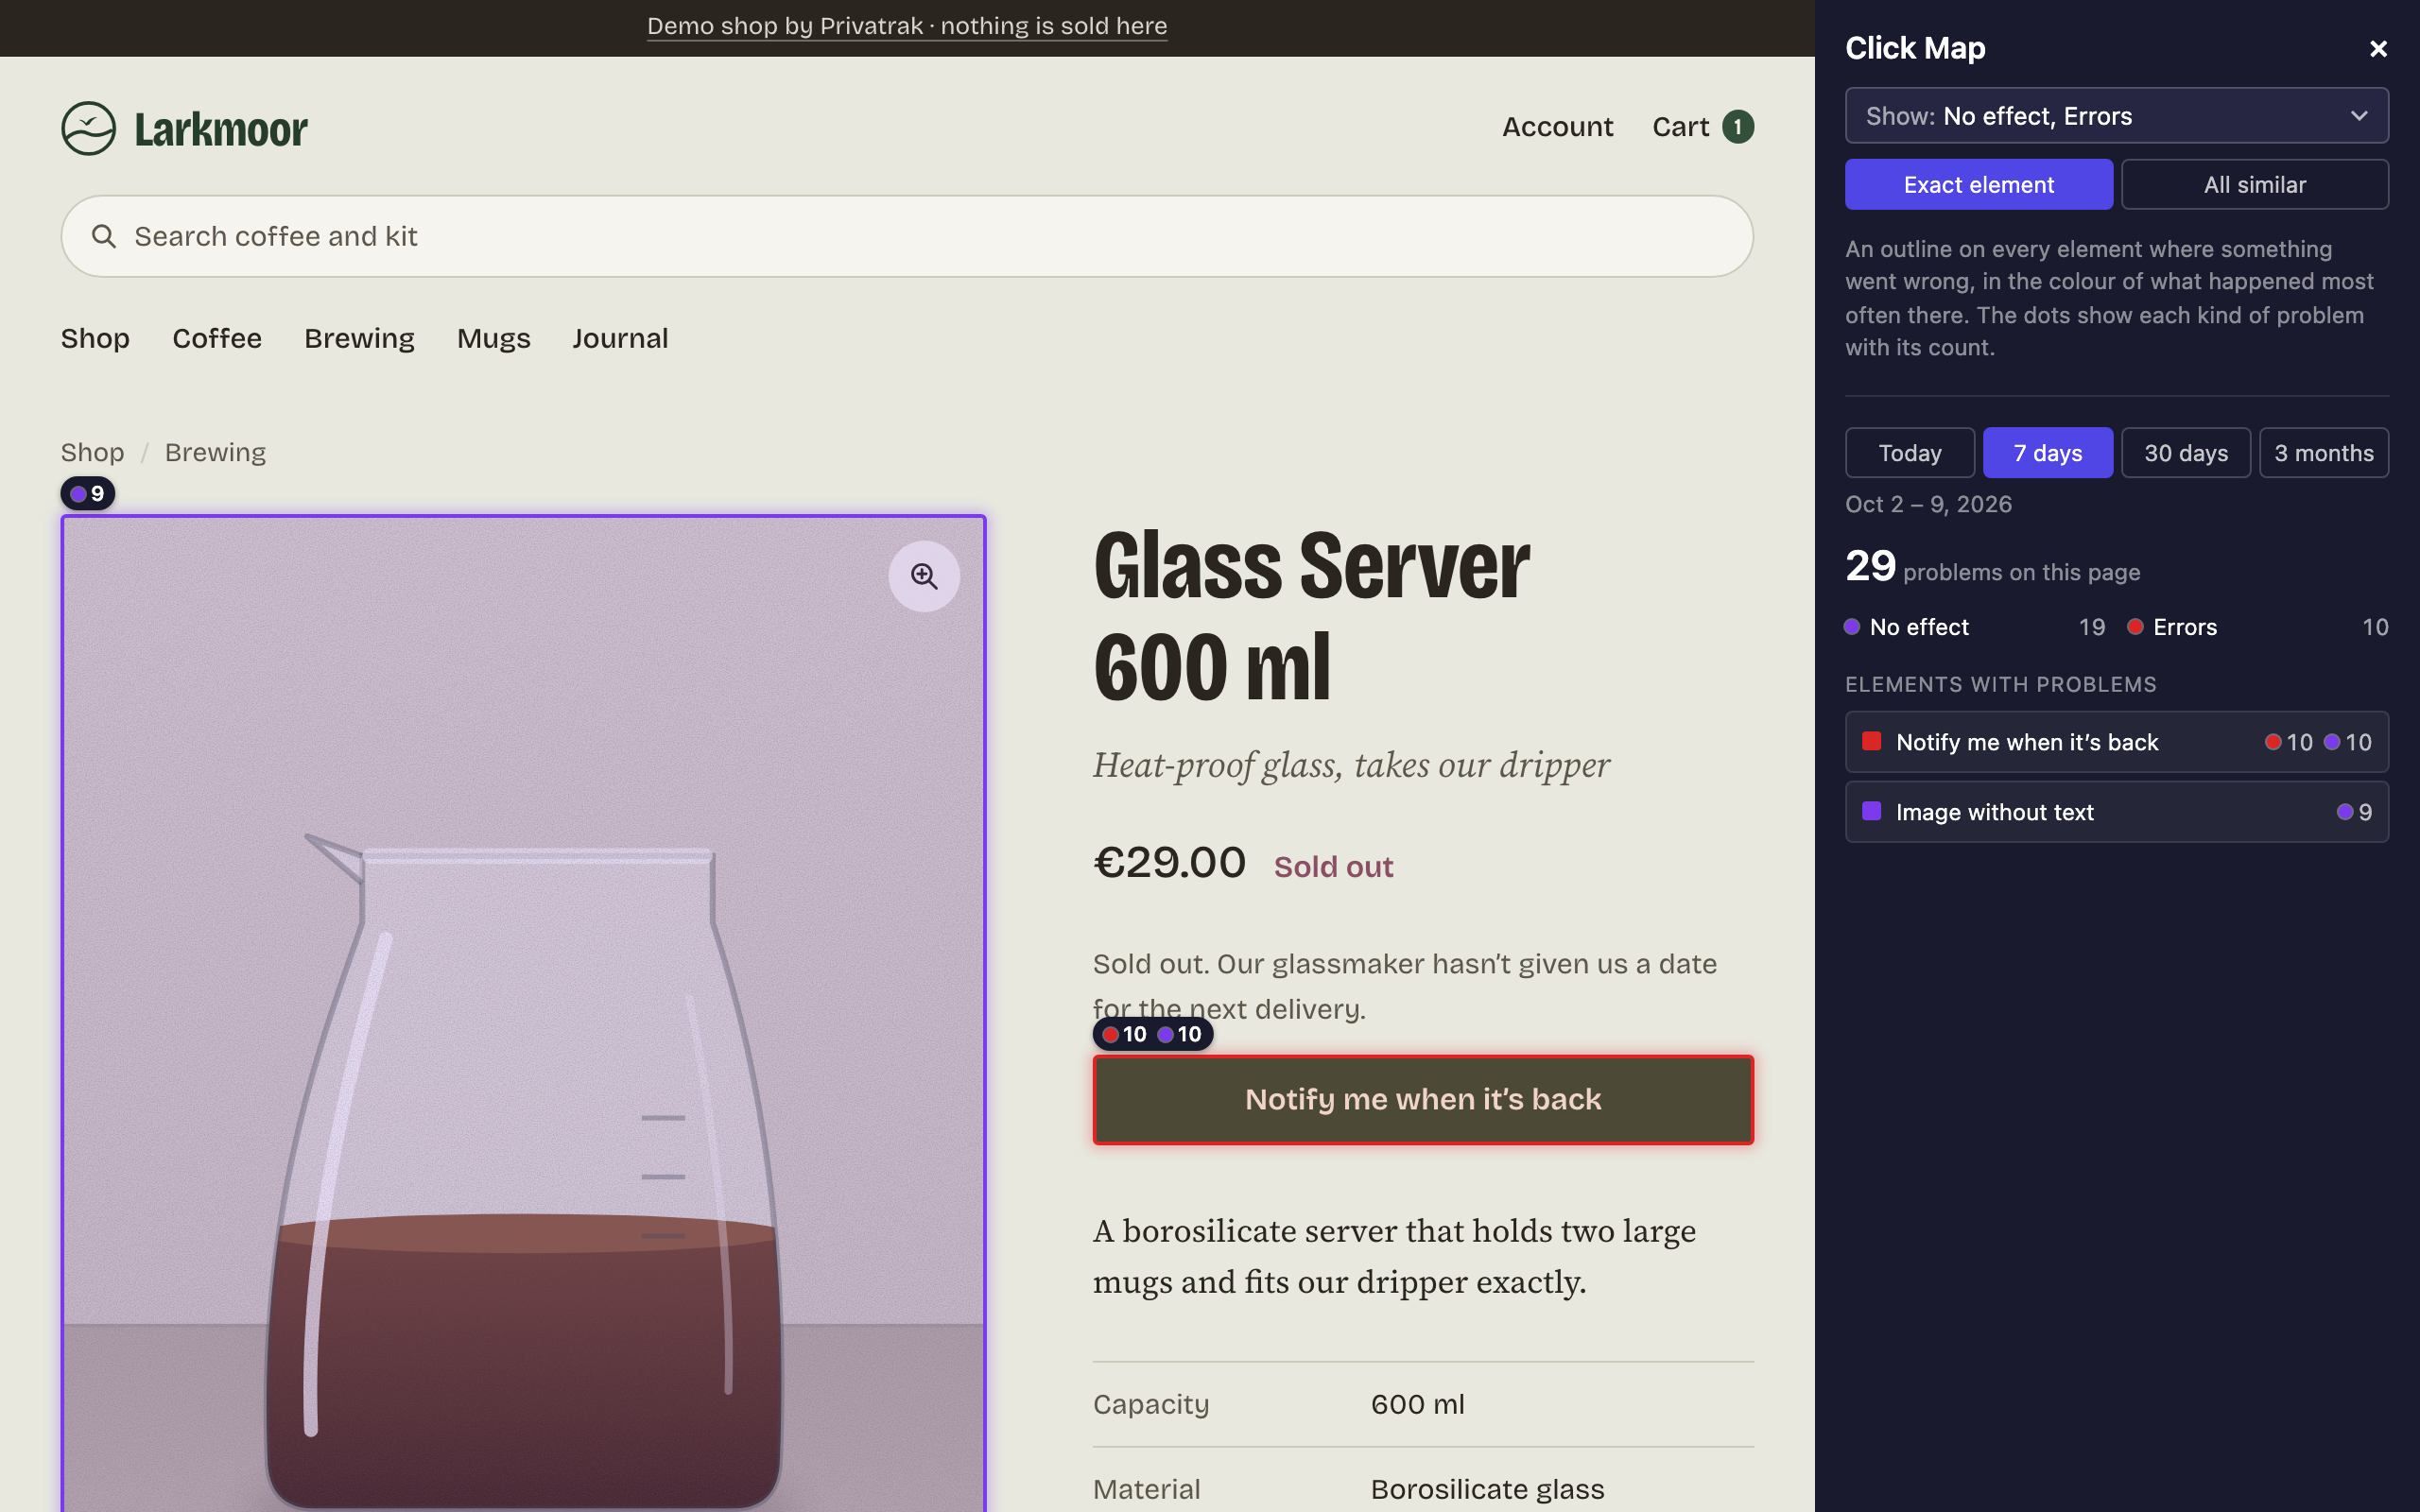Open the Account link

click(x=1557, y=127)
